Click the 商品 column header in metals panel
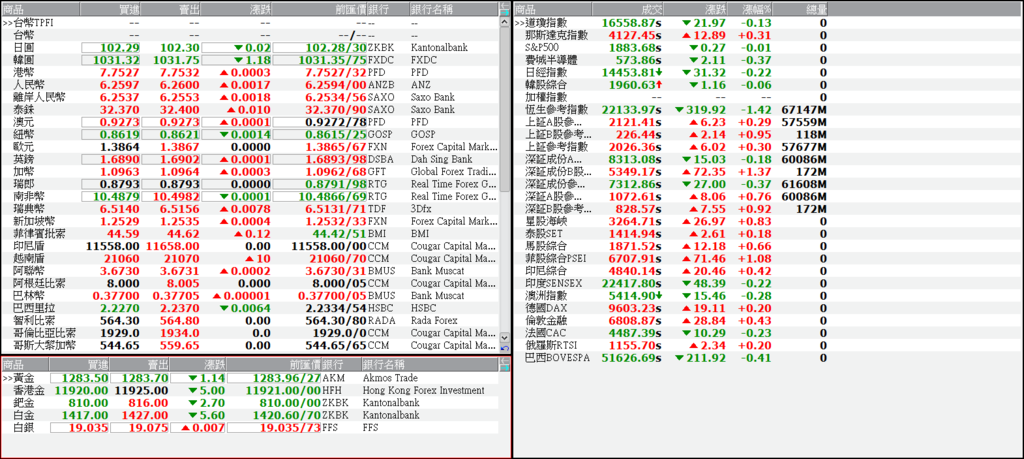Image resolution: width=1024 pixels, height=459 pixels. [25, 364]
